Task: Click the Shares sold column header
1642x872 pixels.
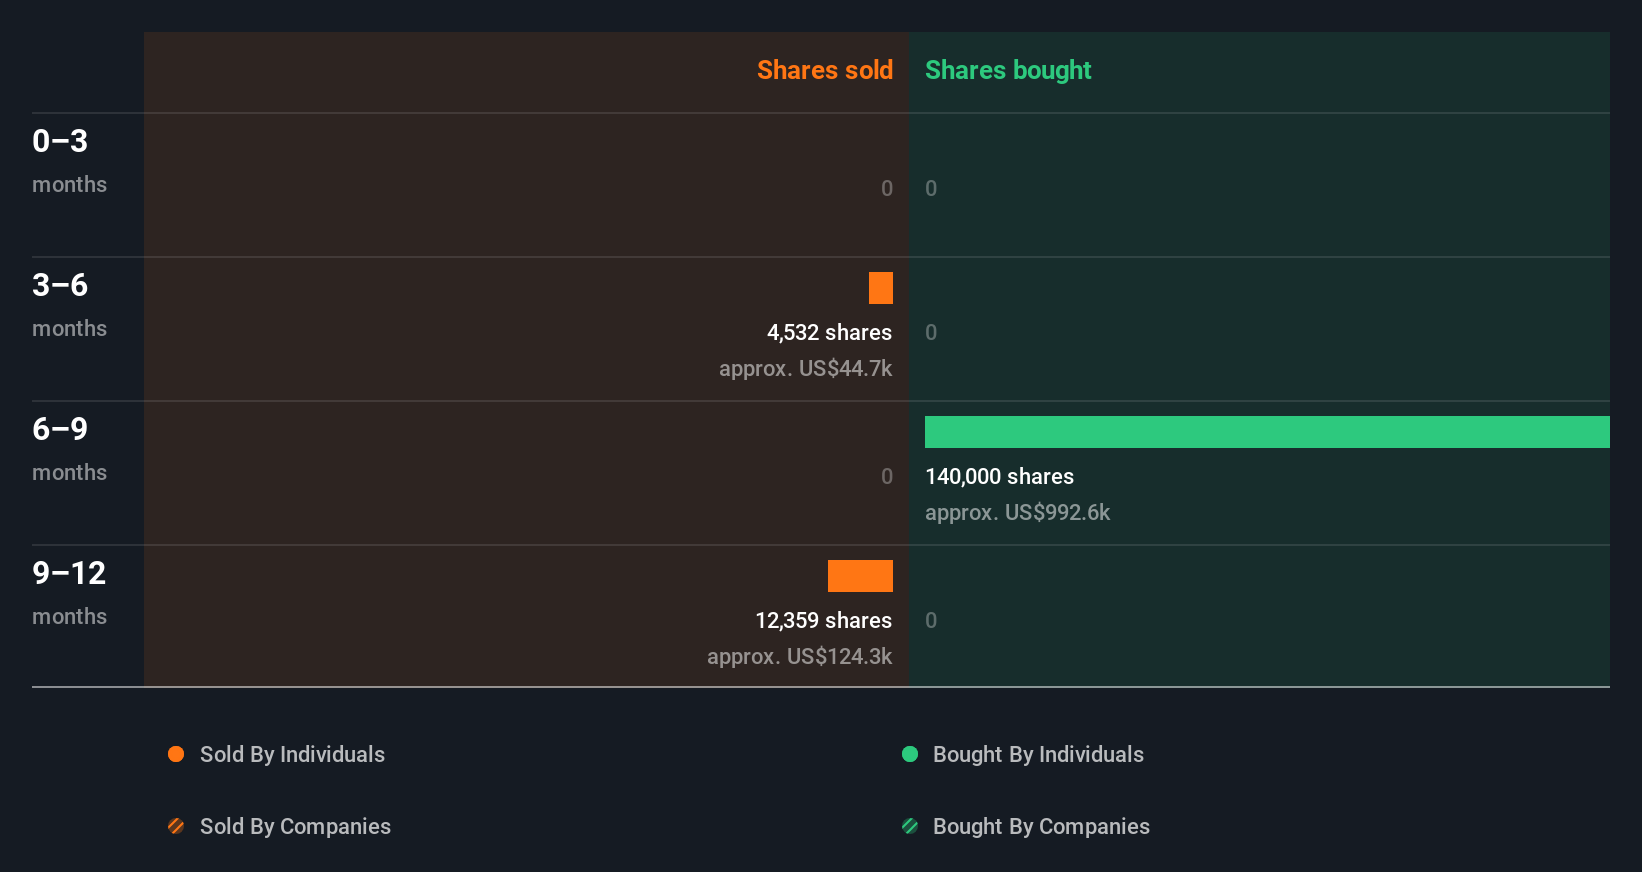Action: pyautogui.click(x=825, y=70)
